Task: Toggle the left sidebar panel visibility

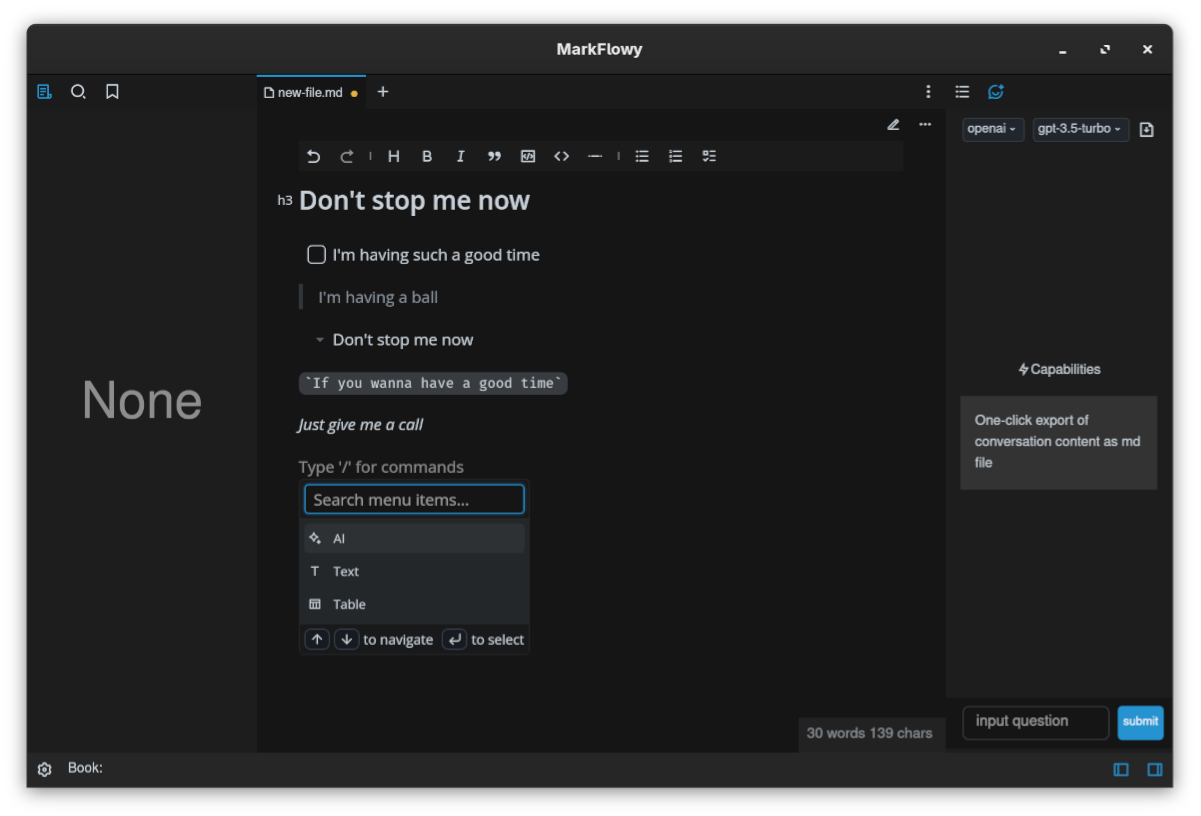Action: click(x=1121, y=769)
